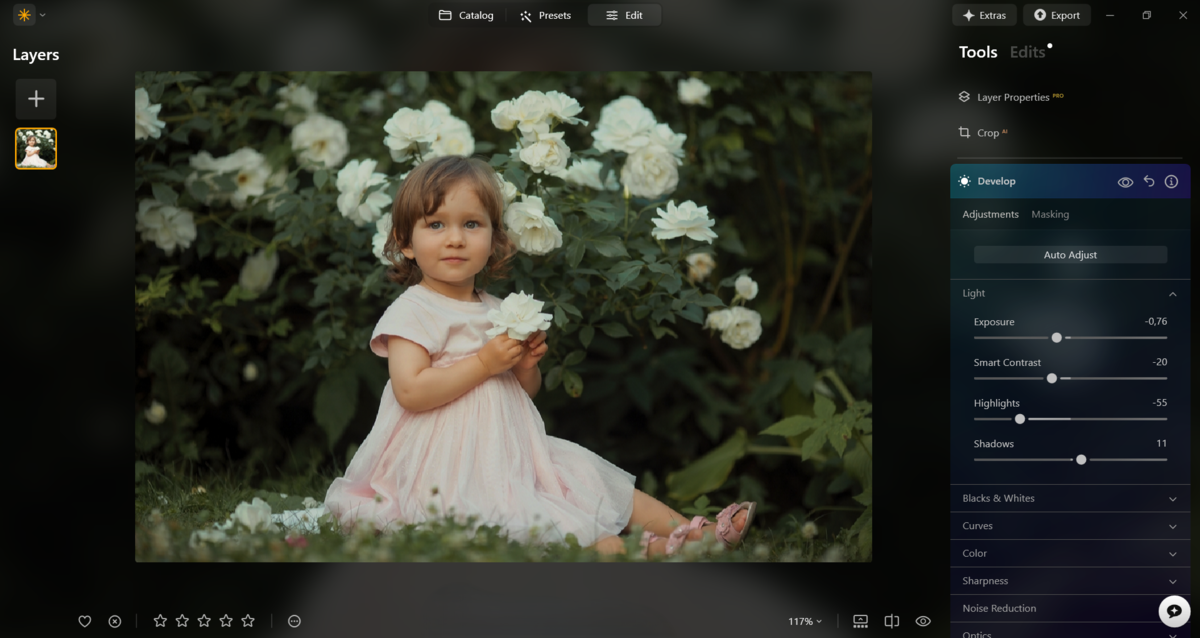The image size is (1200, 638).
Task: Collapse the Light section
Action: coord(1172,293)
